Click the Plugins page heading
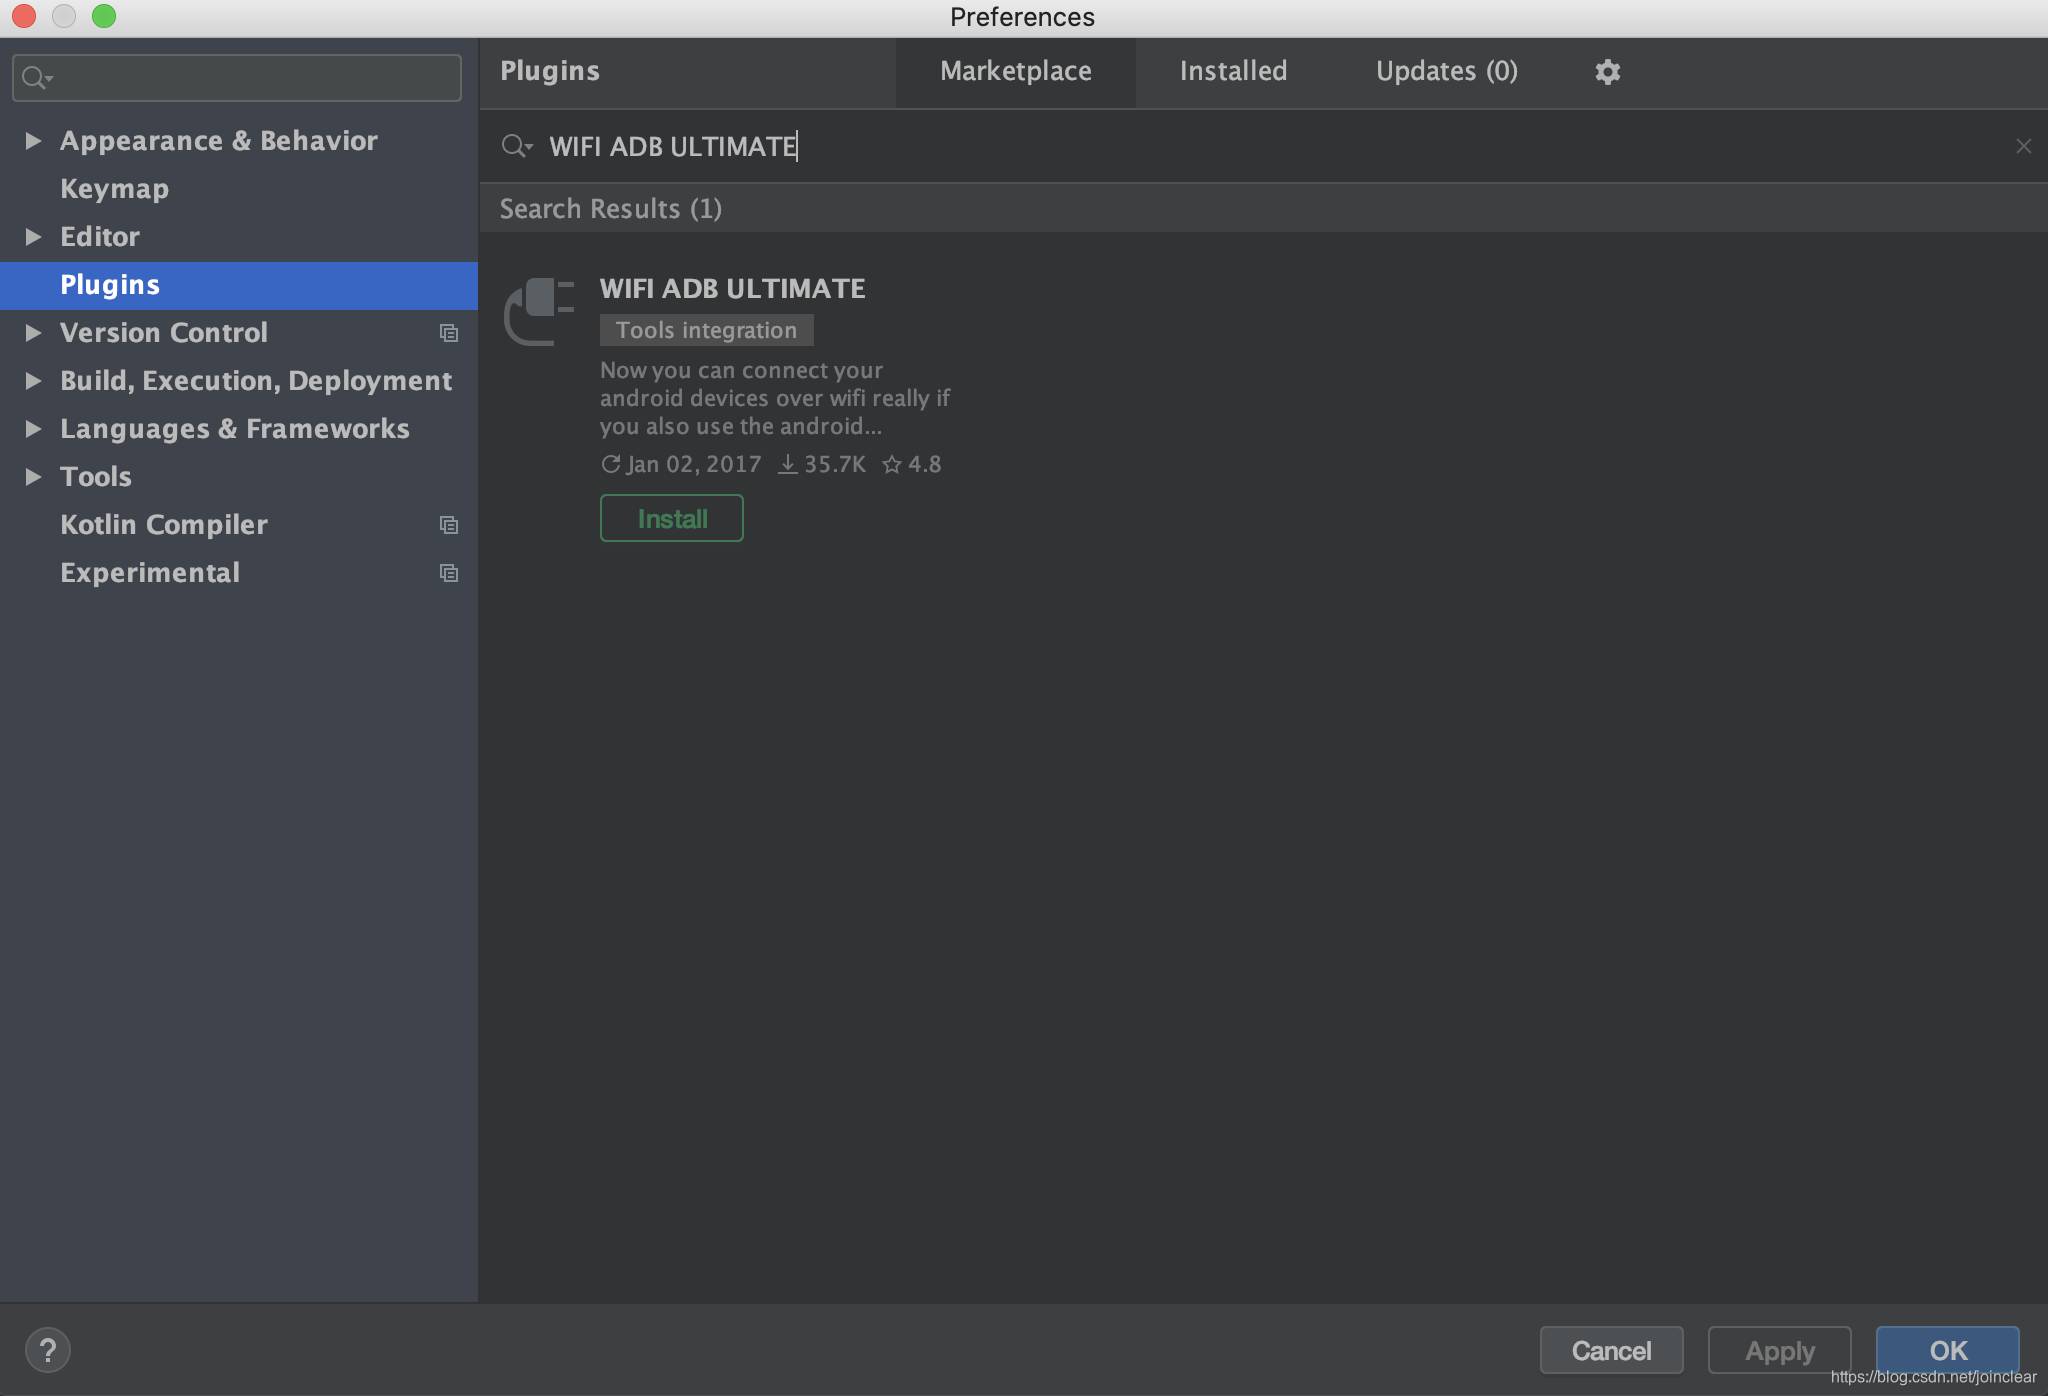The height and width of the screenshot is (1396, 2048). [x=550, y=71]
